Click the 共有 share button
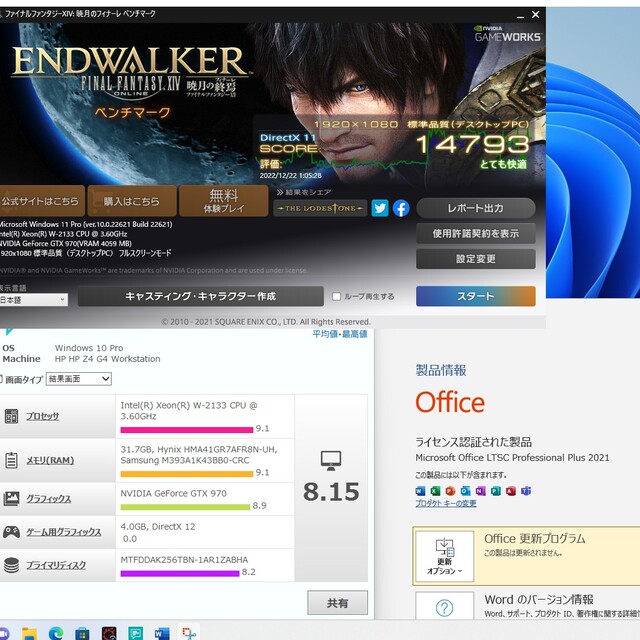Screen dimensions: 640x640 (x=337, y=603)
